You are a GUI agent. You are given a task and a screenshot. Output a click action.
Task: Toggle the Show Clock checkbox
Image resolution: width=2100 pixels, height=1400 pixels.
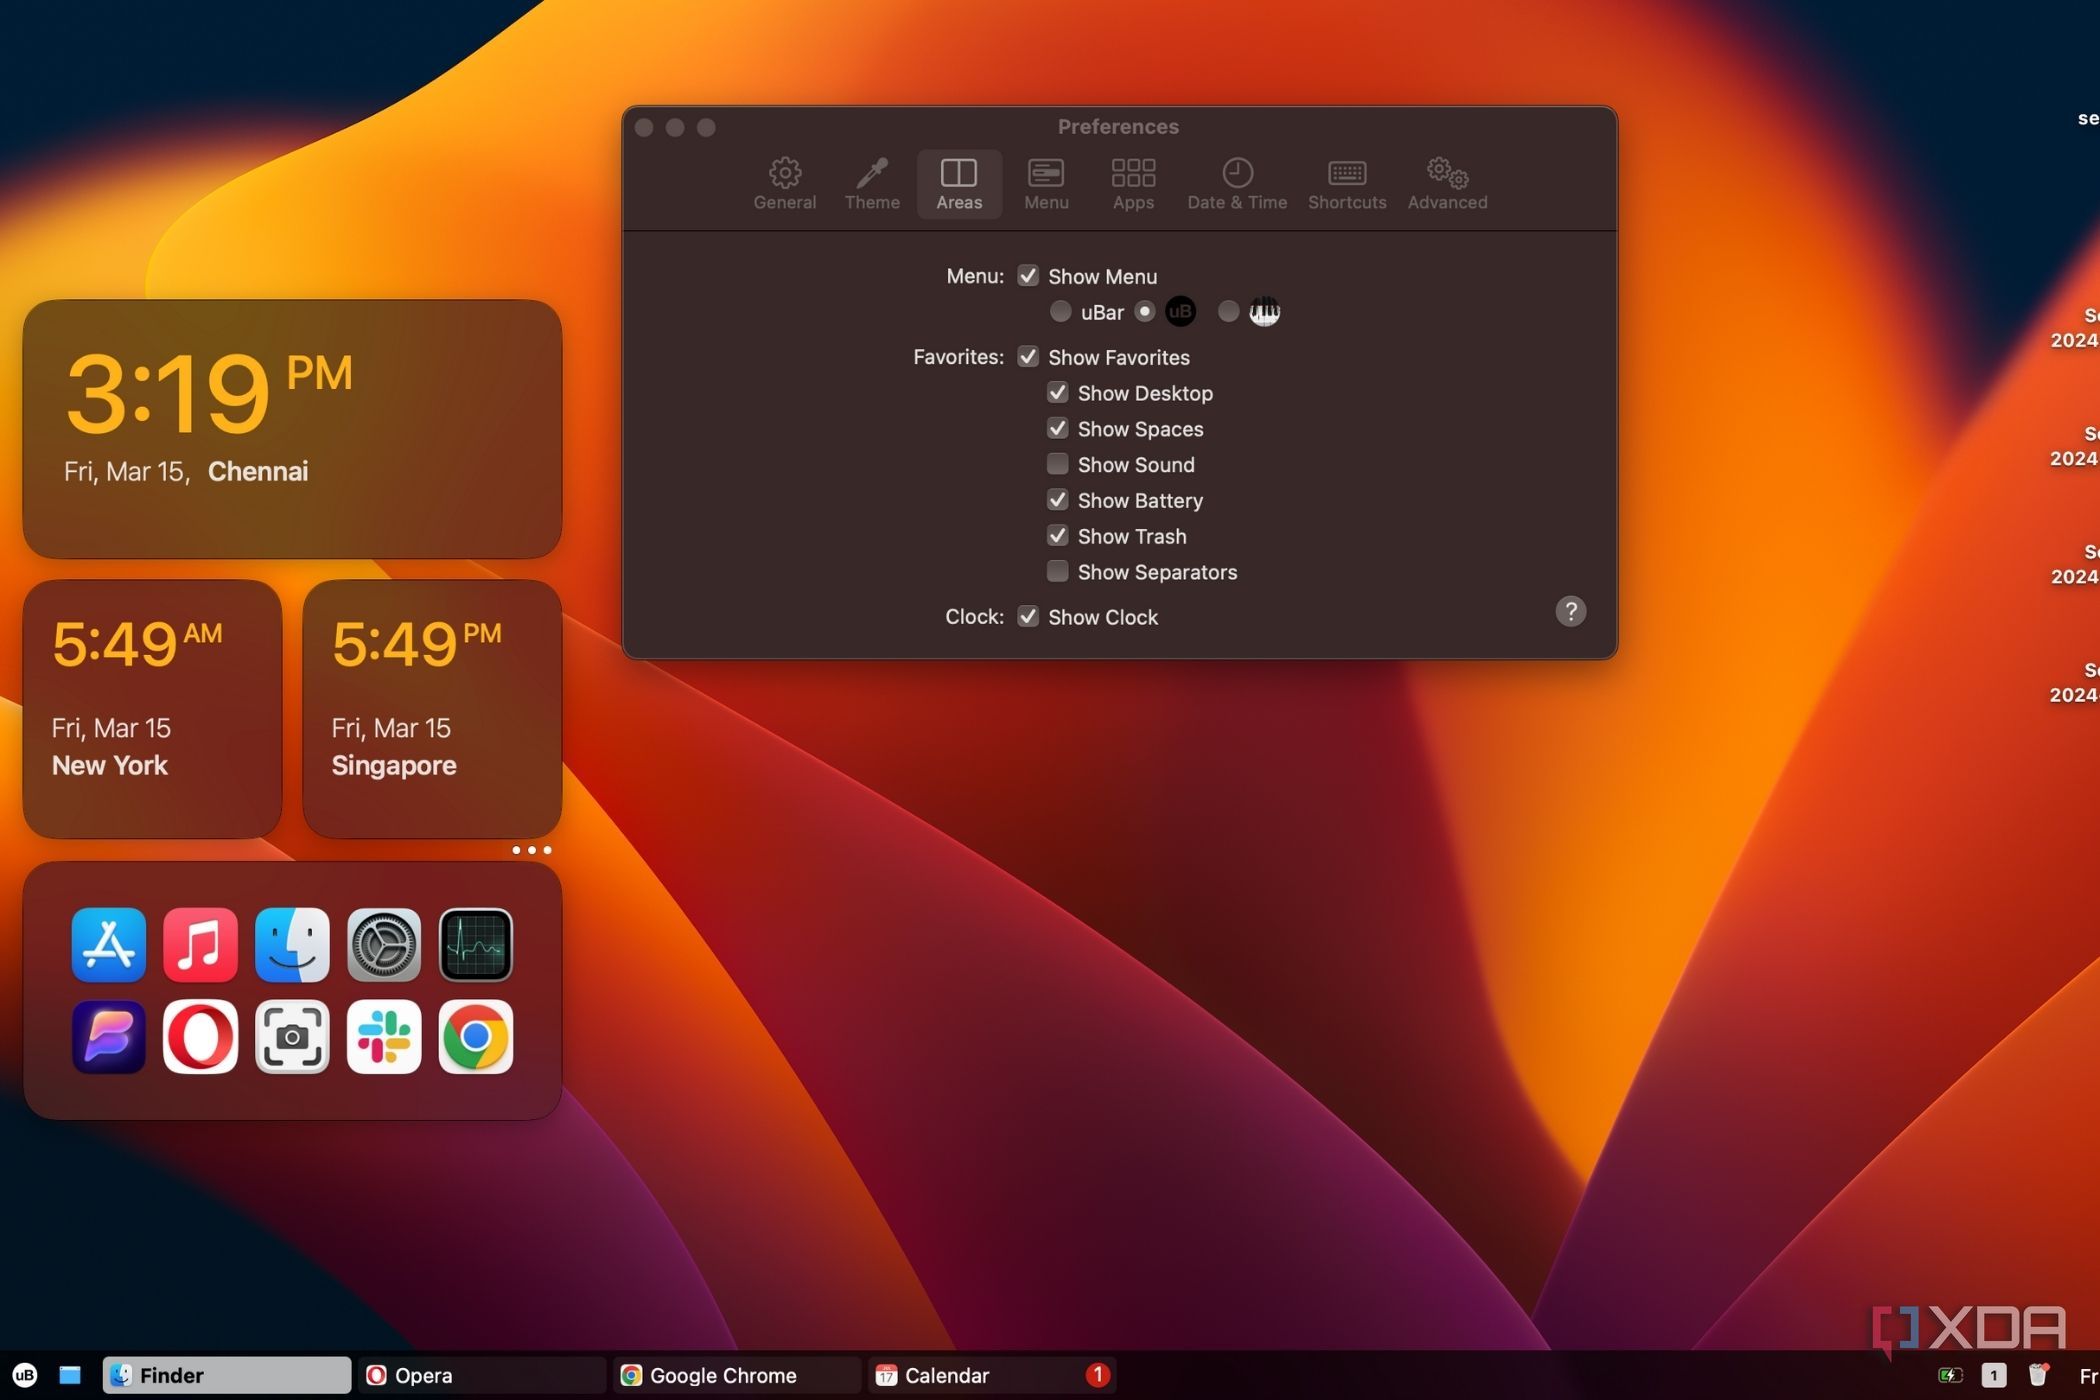[x=1028, y=617]
